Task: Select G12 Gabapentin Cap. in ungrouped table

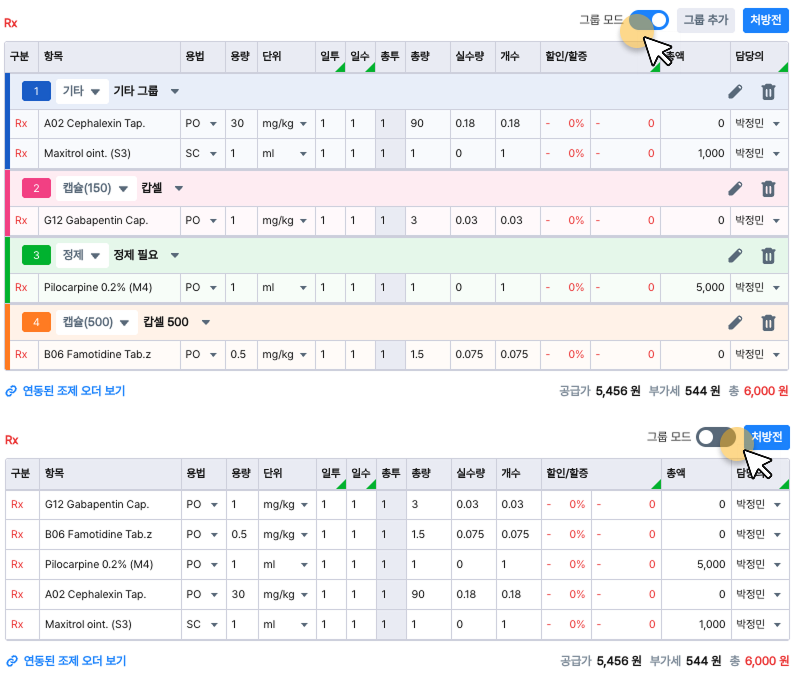Action: [x=97, y=505]
